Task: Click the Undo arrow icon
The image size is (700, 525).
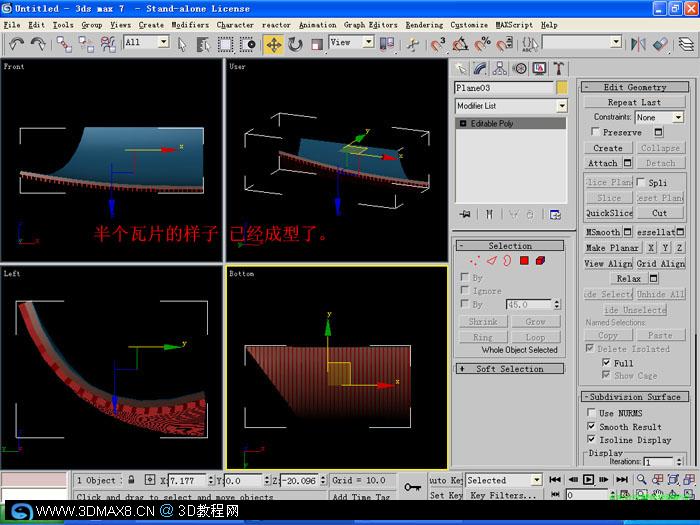Action: (17, 44)
